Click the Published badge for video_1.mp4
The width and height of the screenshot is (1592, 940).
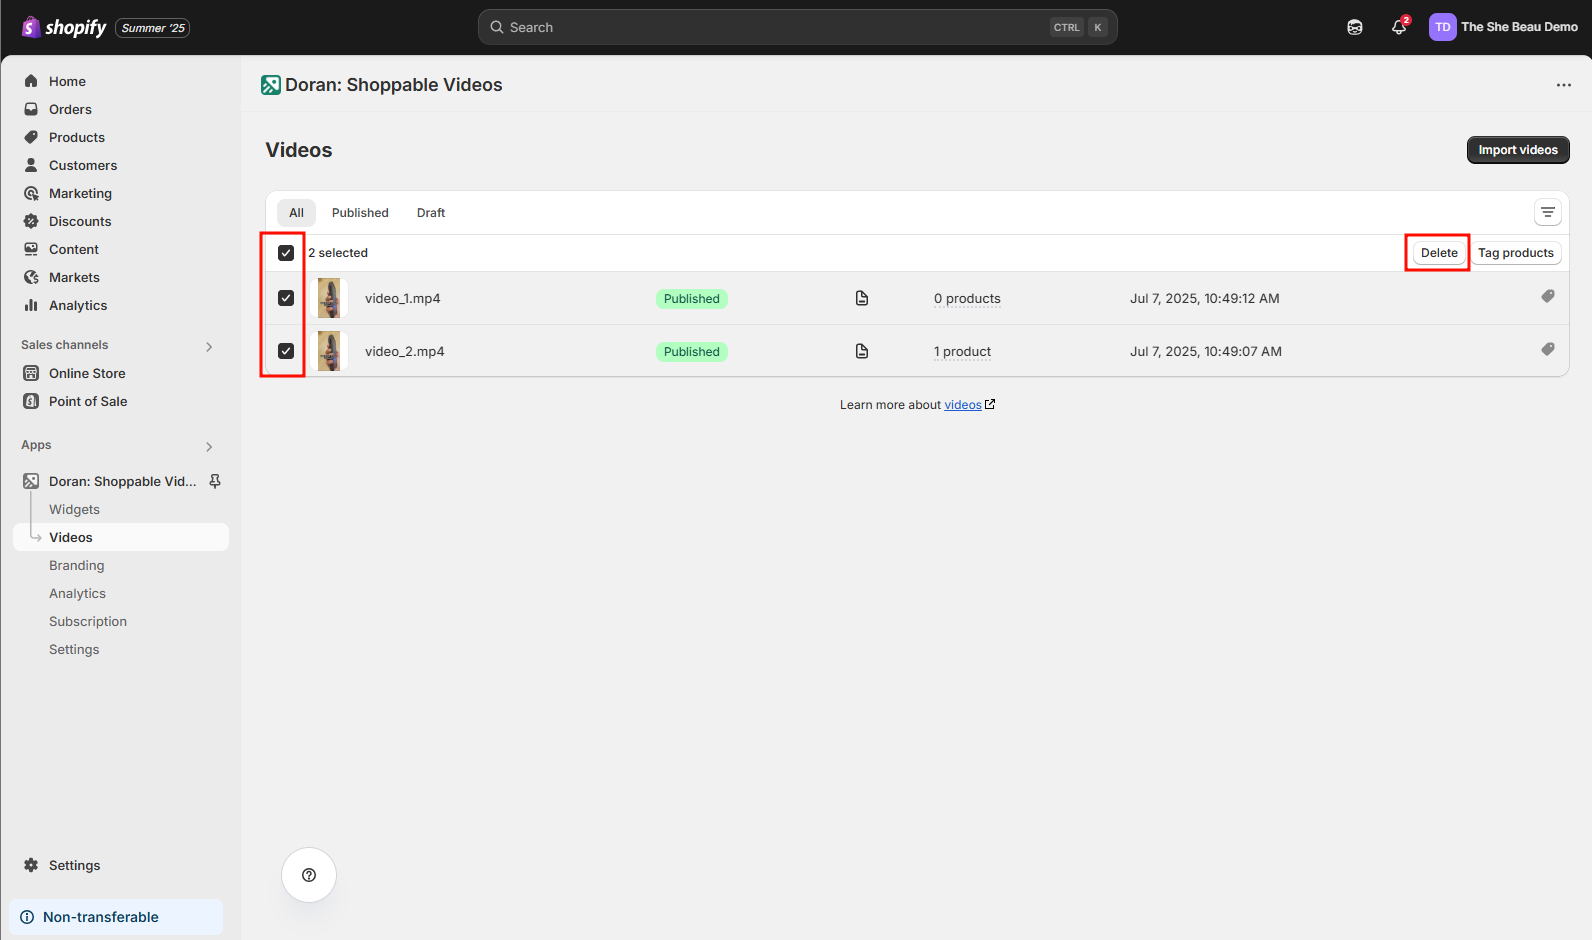692,298
